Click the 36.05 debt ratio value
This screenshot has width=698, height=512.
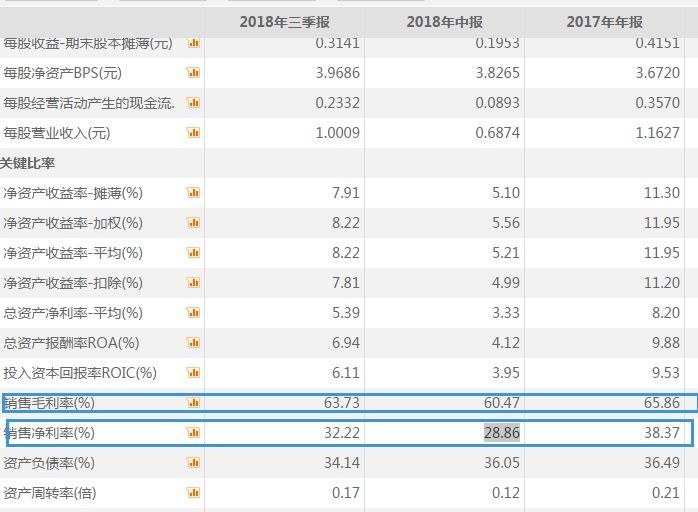coord(502,463)
